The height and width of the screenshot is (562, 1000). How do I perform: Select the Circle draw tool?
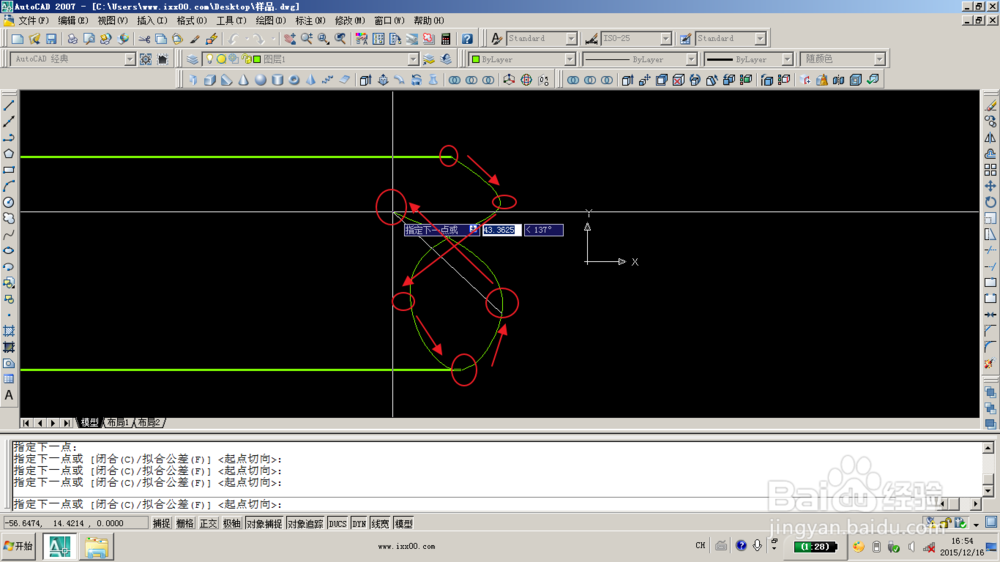point(9,202)
